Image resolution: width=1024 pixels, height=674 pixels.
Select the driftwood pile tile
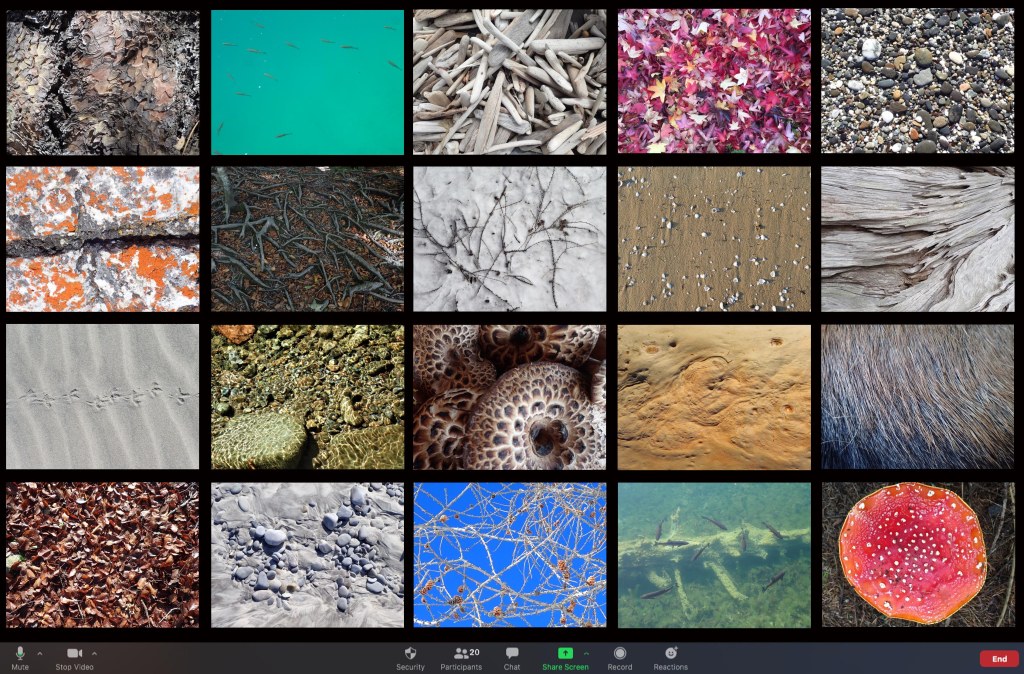point(509,82)
